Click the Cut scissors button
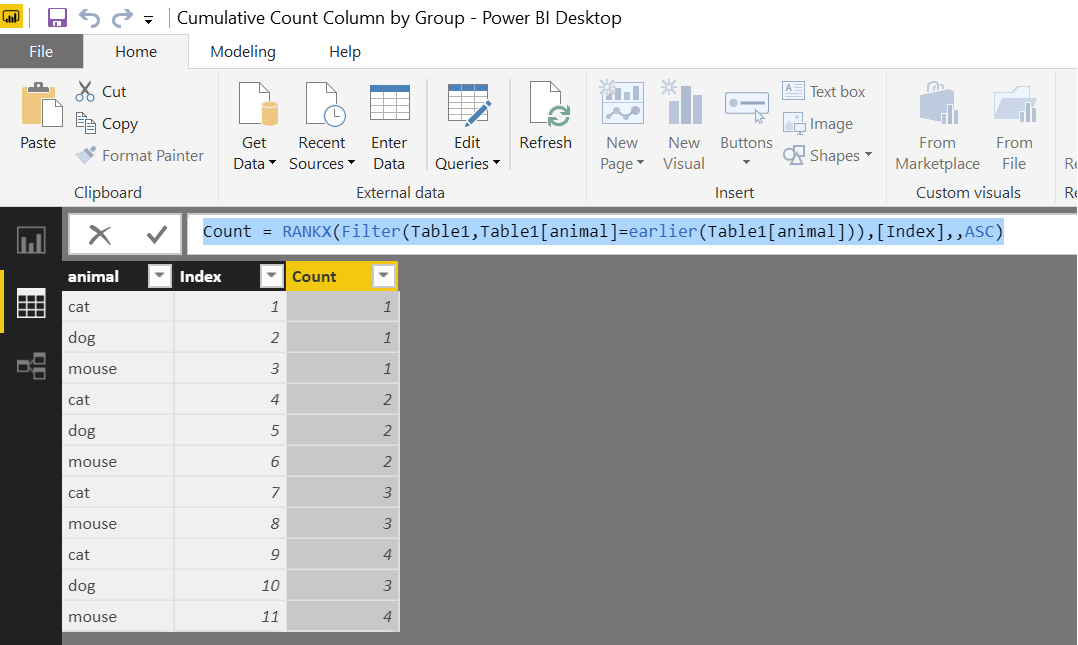This screenshot has height=645, width=1078. (x=101, y=91)
